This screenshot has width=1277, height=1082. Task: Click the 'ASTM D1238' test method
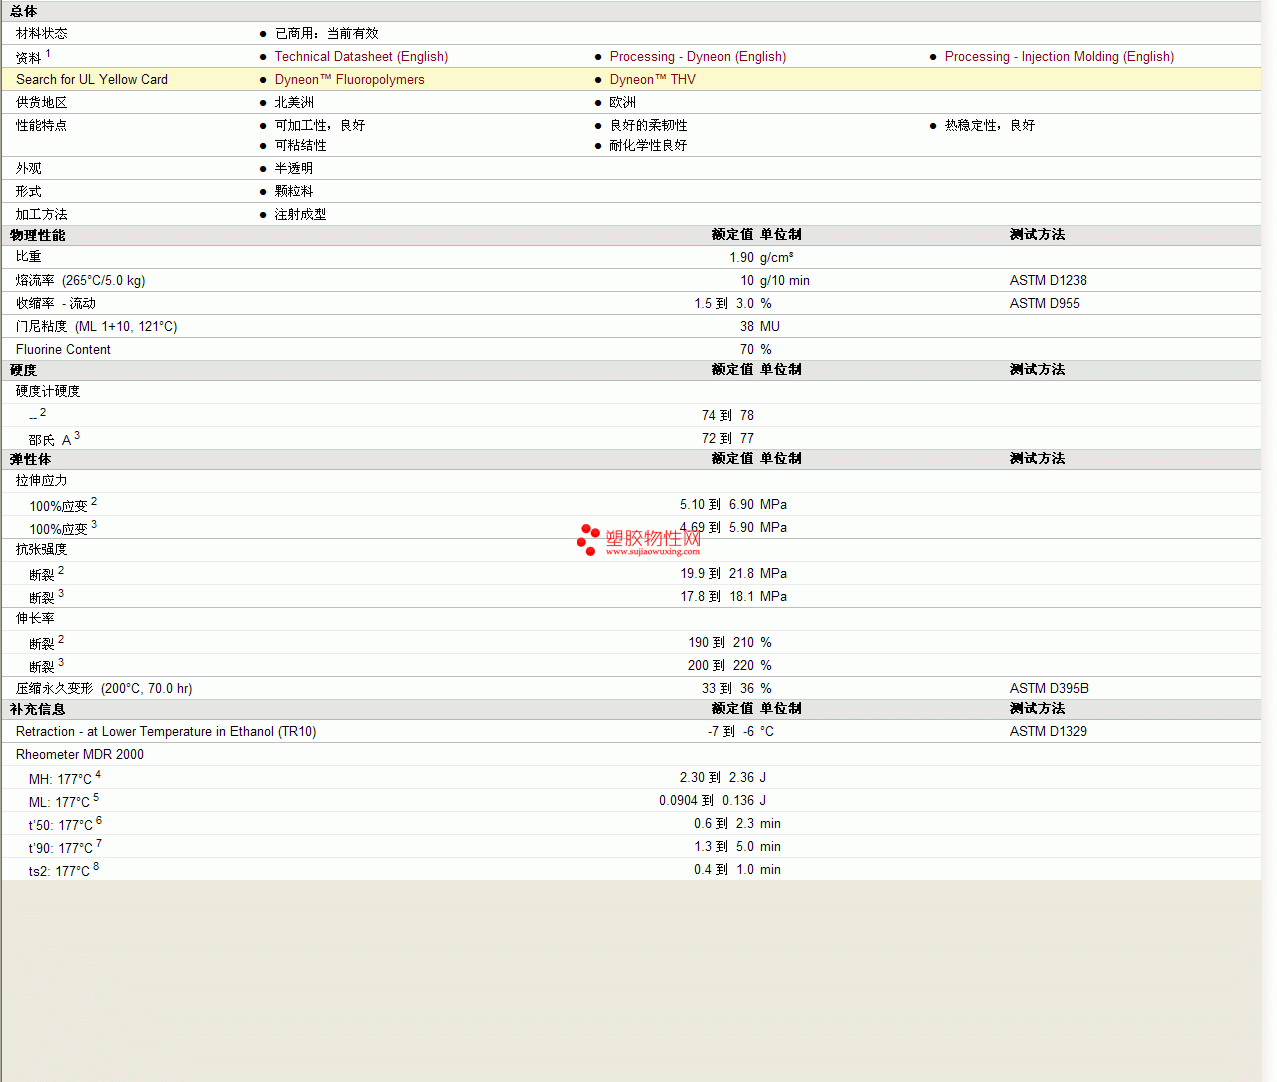[x=1048, y=281]
